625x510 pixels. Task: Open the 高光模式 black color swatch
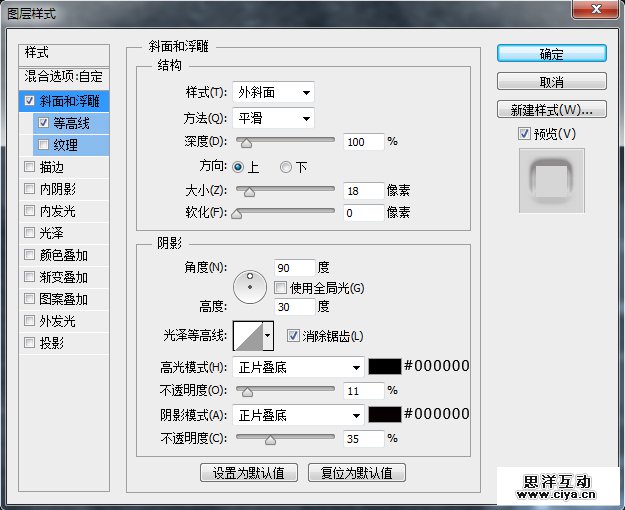(x=385, y=366)
